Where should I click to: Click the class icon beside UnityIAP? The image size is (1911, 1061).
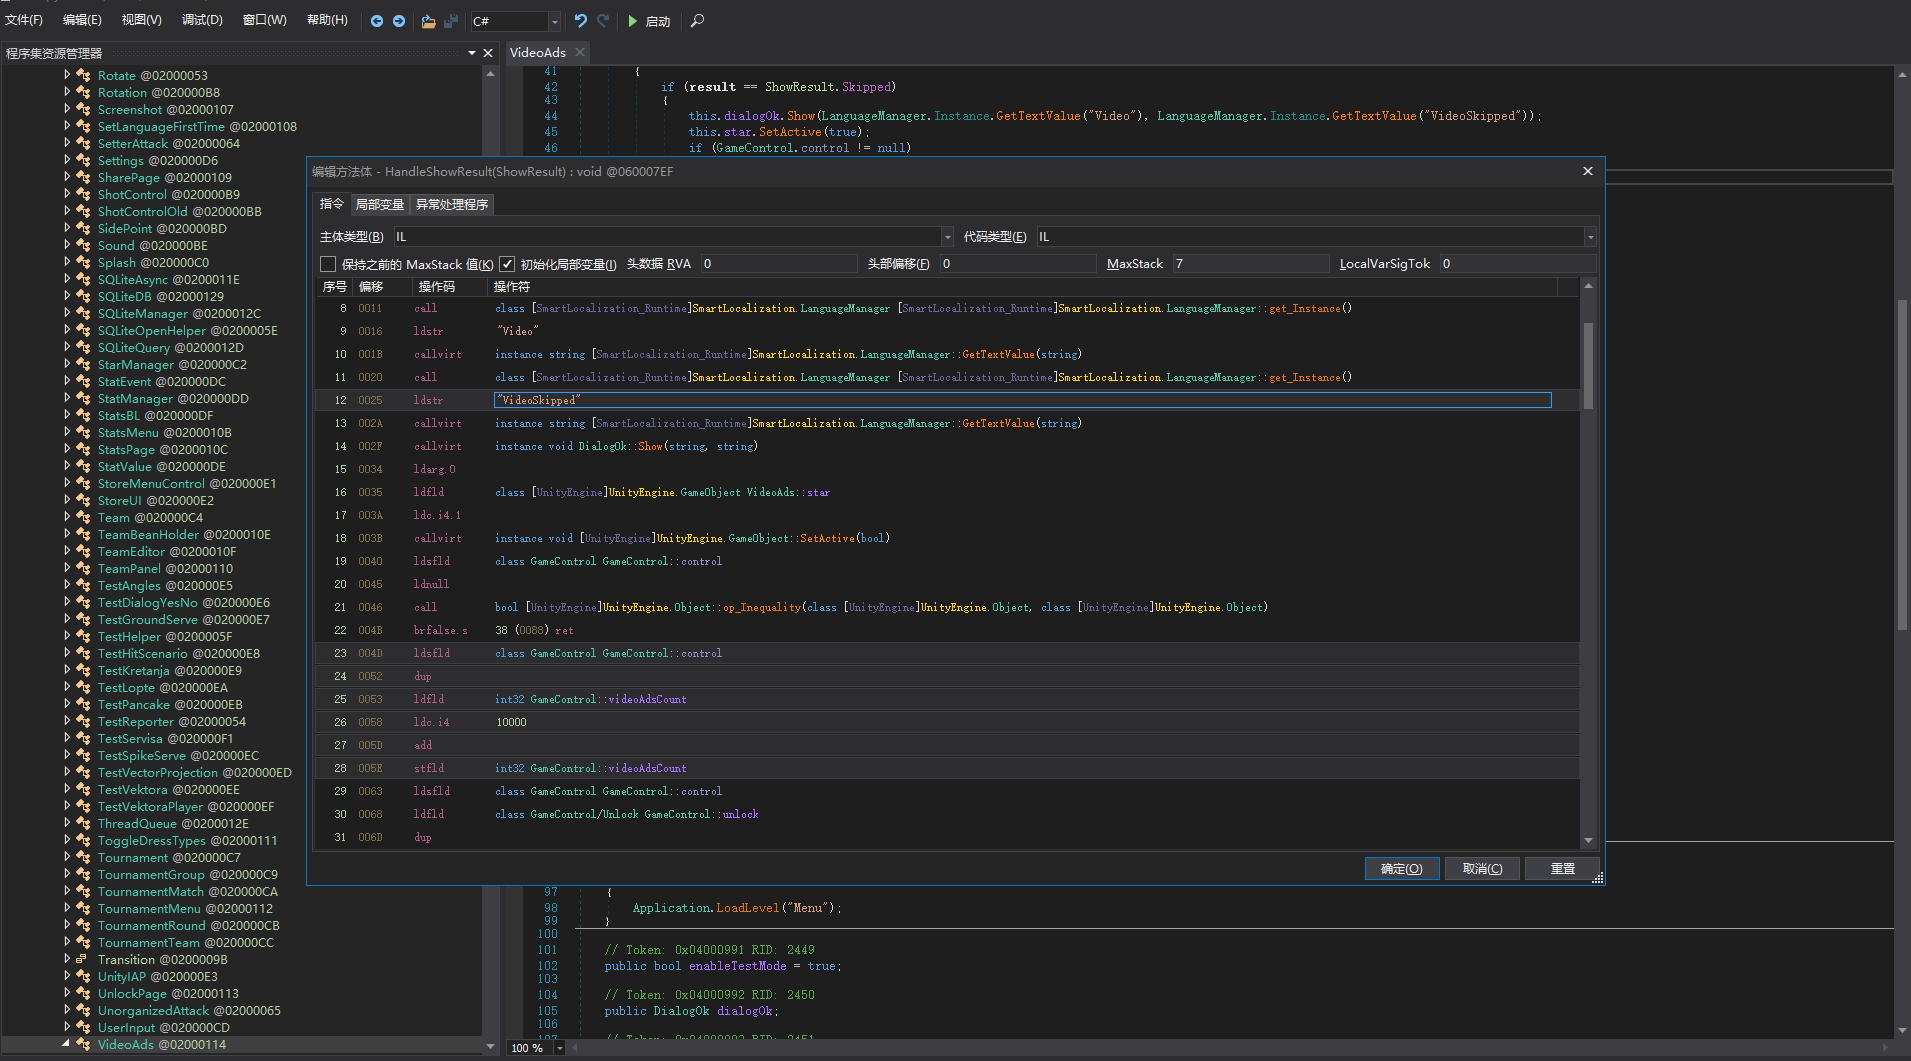84,976
